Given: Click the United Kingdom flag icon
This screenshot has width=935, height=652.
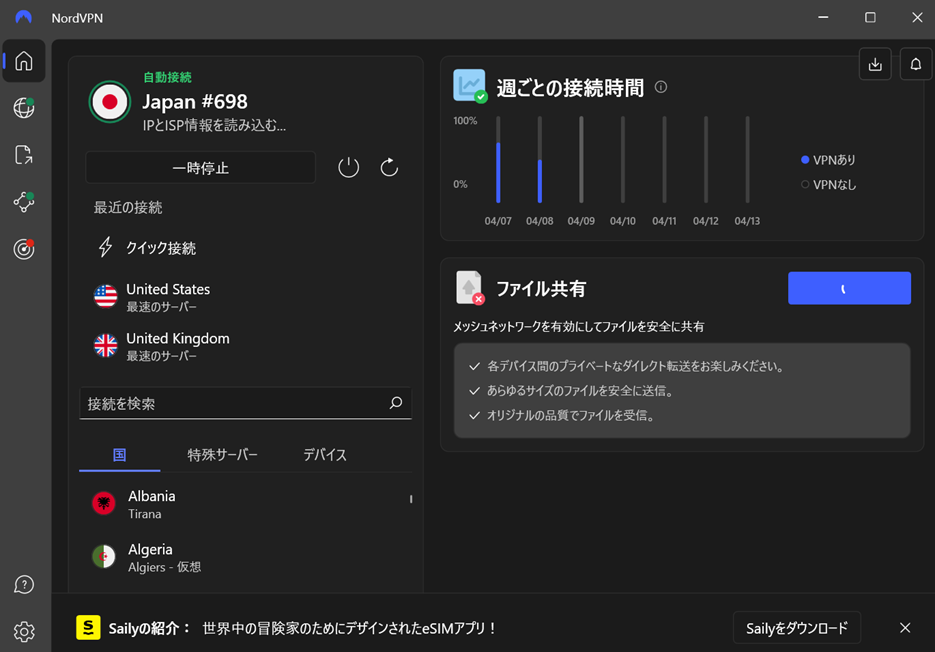Looking at the screenshot, I should click(x=106, y=345).
